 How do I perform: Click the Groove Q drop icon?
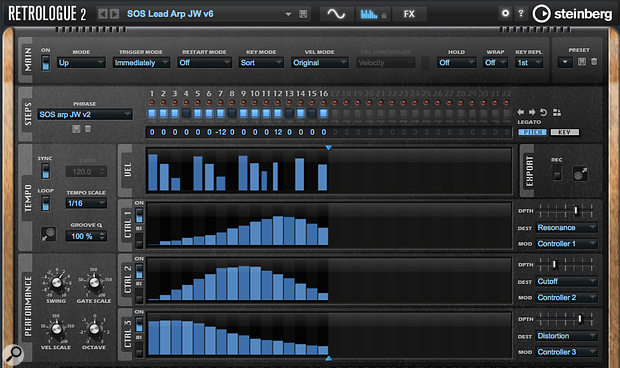[49, 234]
